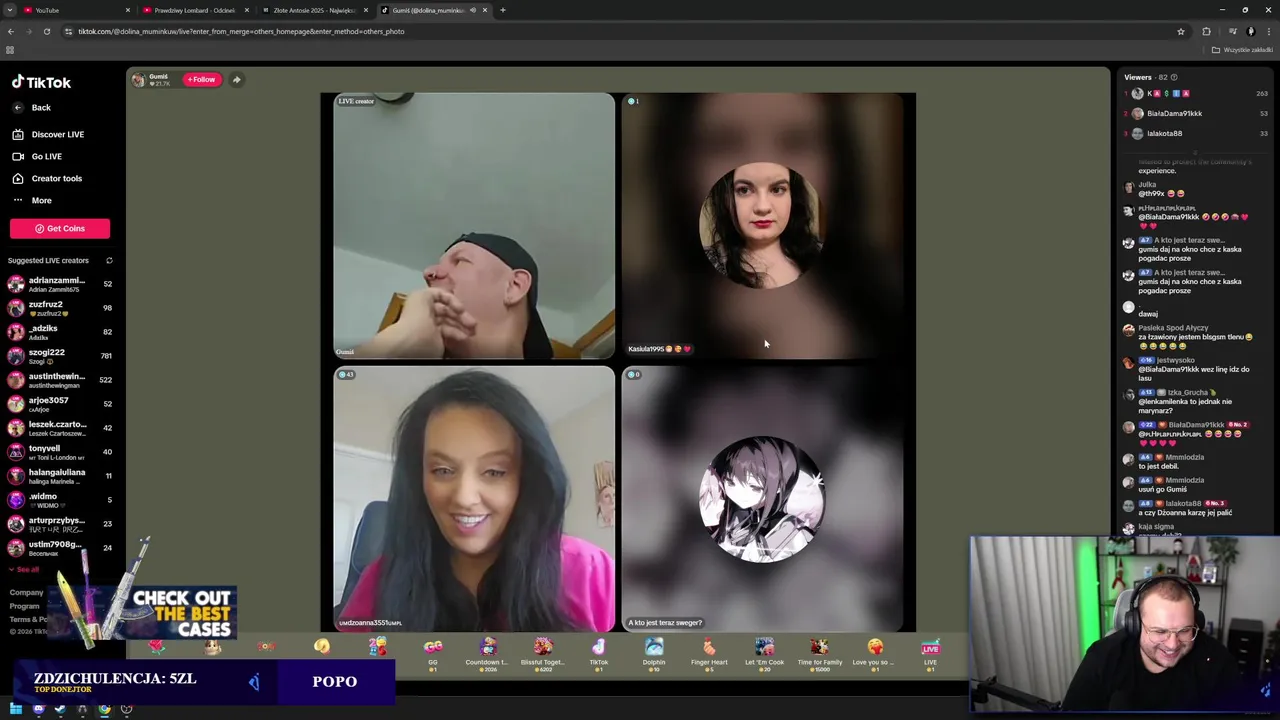Screen dimensions: 1280x720
Task: Go back in browser history
Action: coord(11,31)
